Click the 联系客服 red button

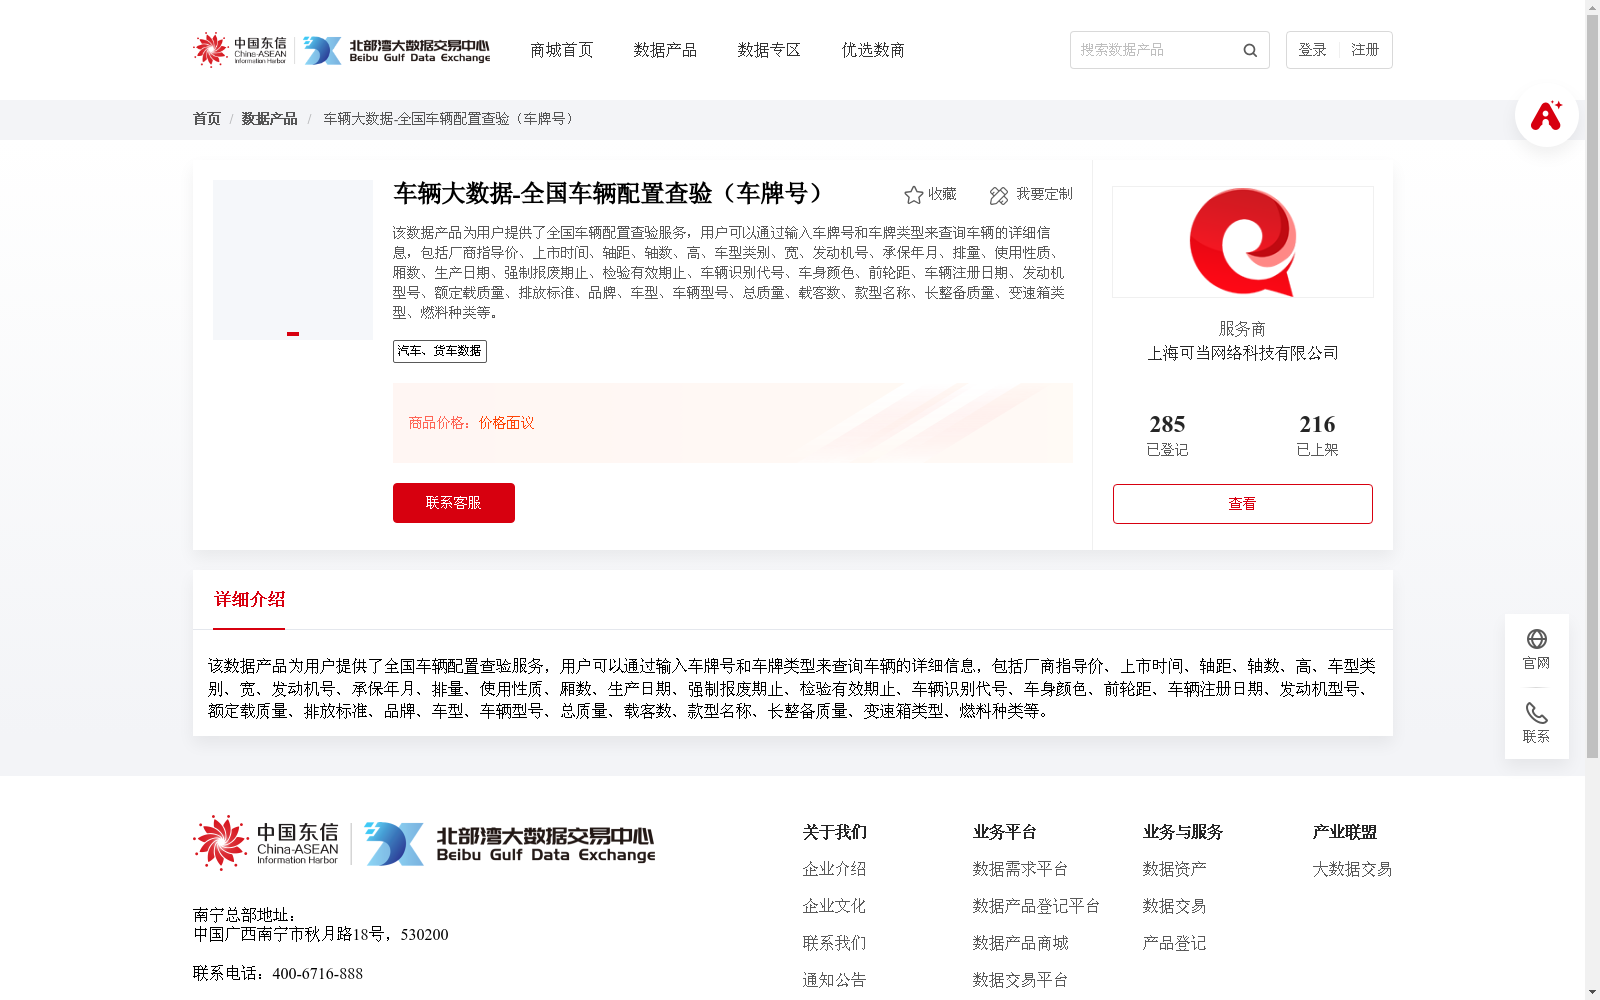point(454,503)
